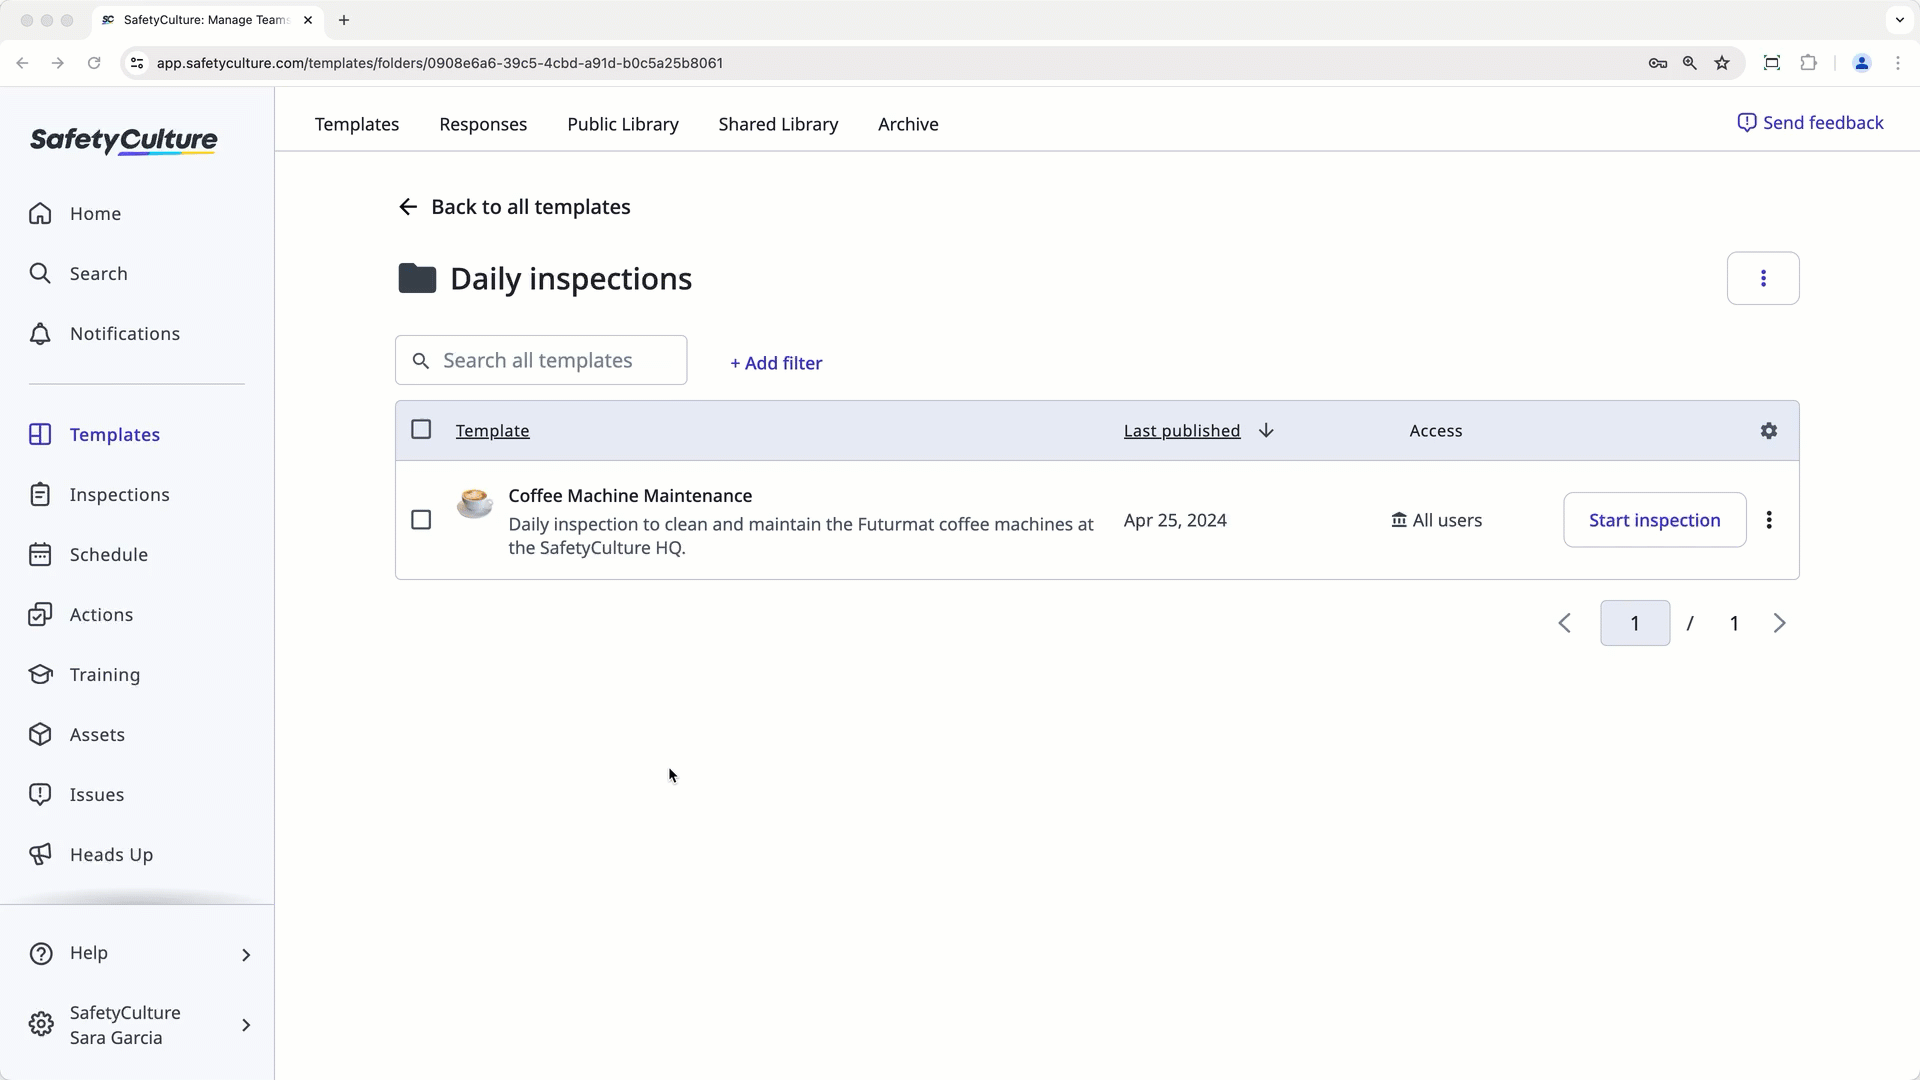The width and height of the screenshot is (1920, 1080).
Task: Click Send feedback link
Action: click(x=1811, y=123)
